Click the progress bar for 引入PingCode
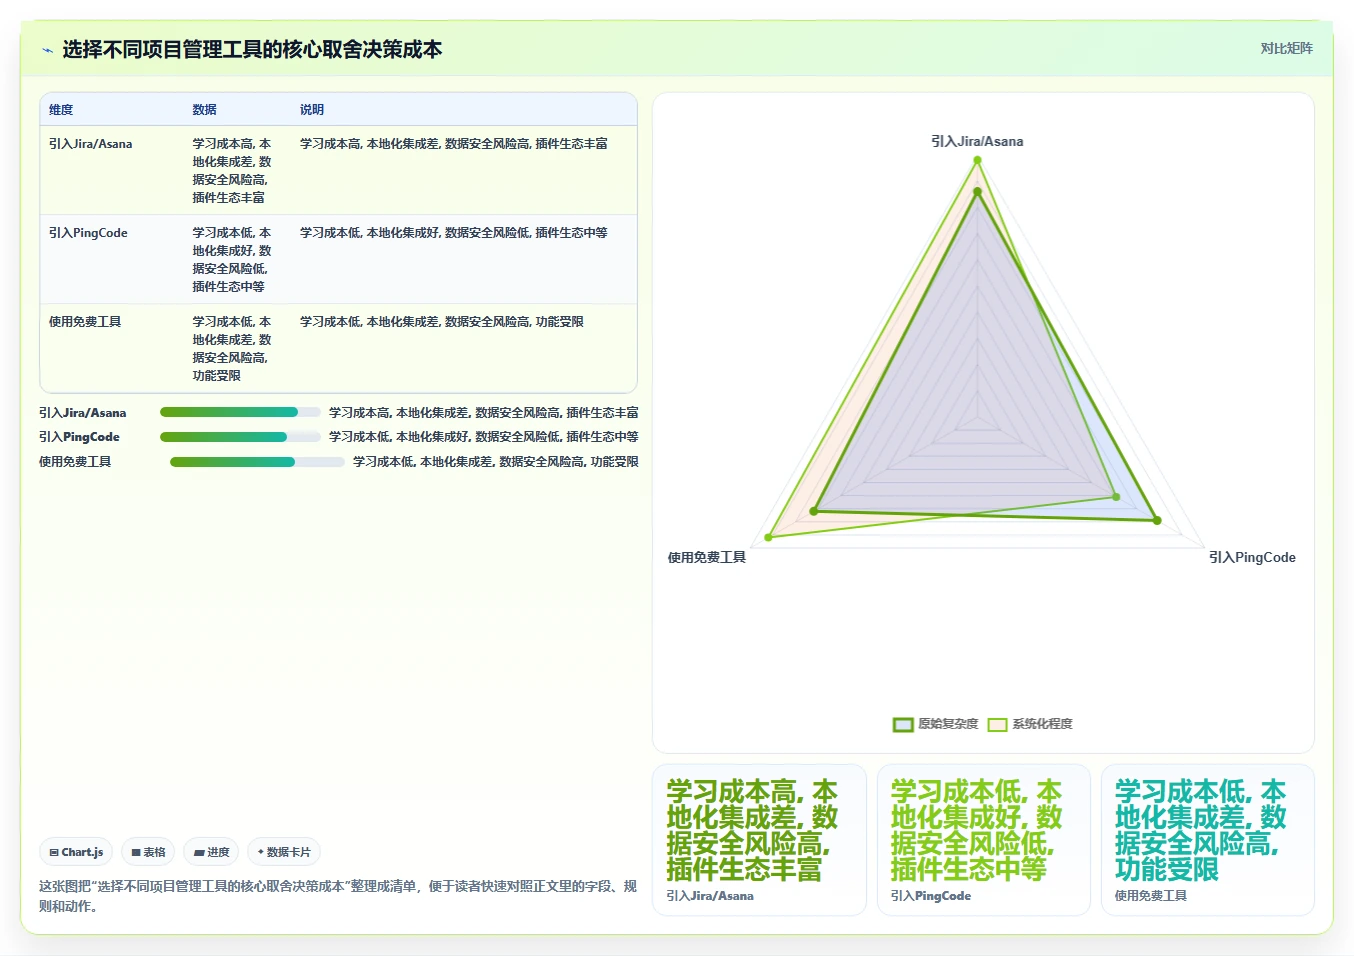 pyautogui.click(x=240, y=437)
